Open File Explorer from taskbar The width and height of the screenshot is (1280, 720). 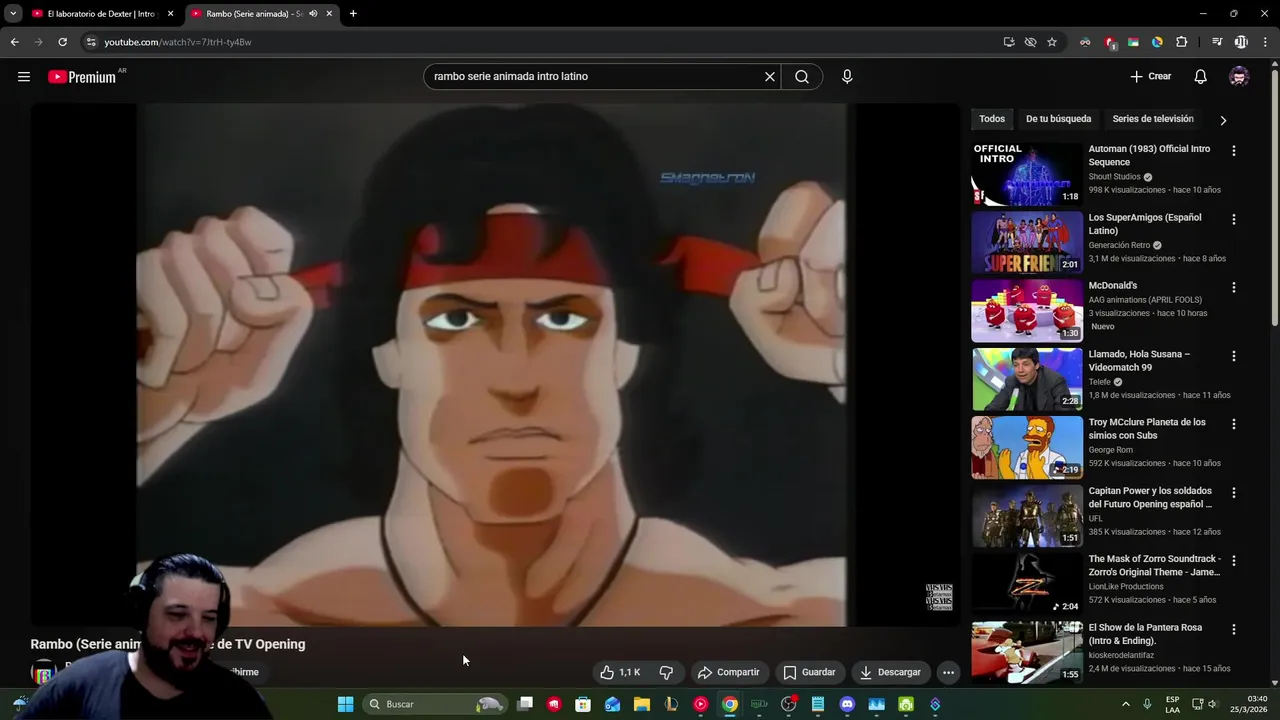pos(642,704)
